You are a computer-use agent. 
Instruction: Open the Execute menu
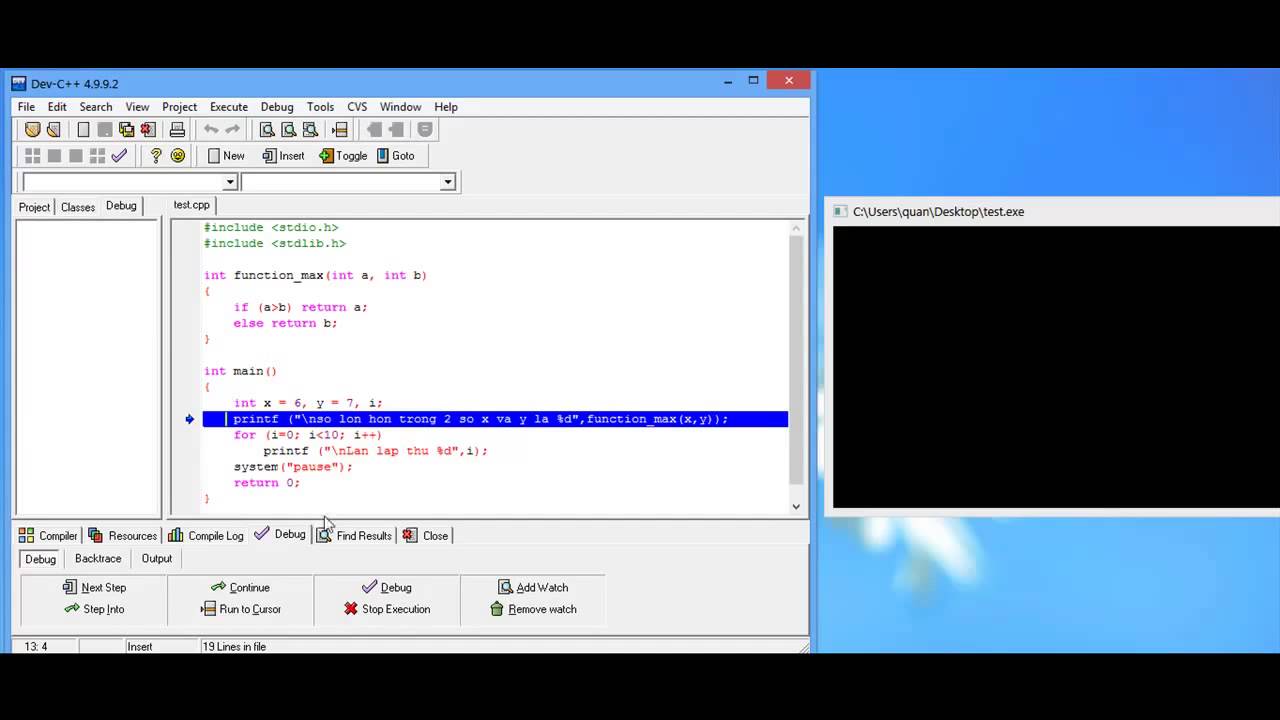coord(228,107)
